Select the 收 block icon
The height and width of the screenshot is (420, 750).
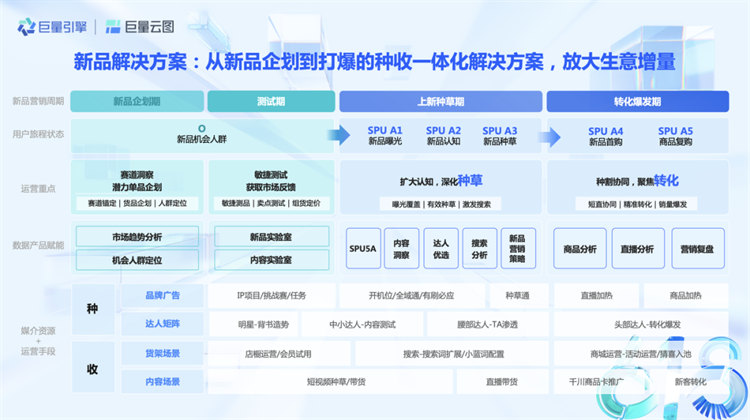click(x=92, y=368)
